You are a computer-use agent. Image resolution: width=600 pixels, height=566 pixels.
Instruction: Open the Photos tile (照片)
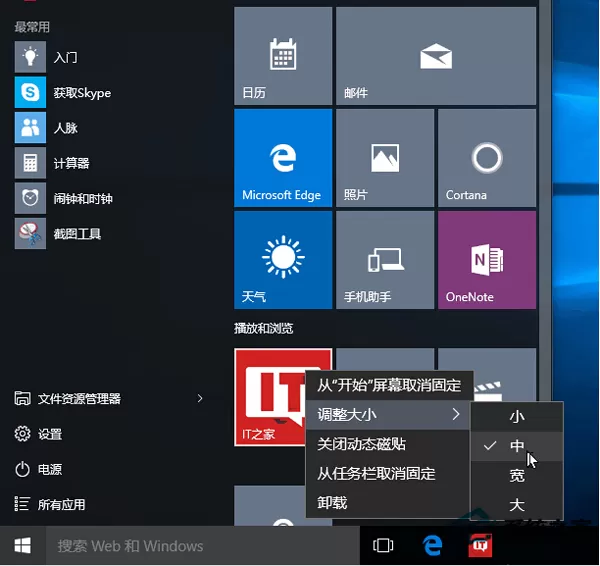pos(385,158)
